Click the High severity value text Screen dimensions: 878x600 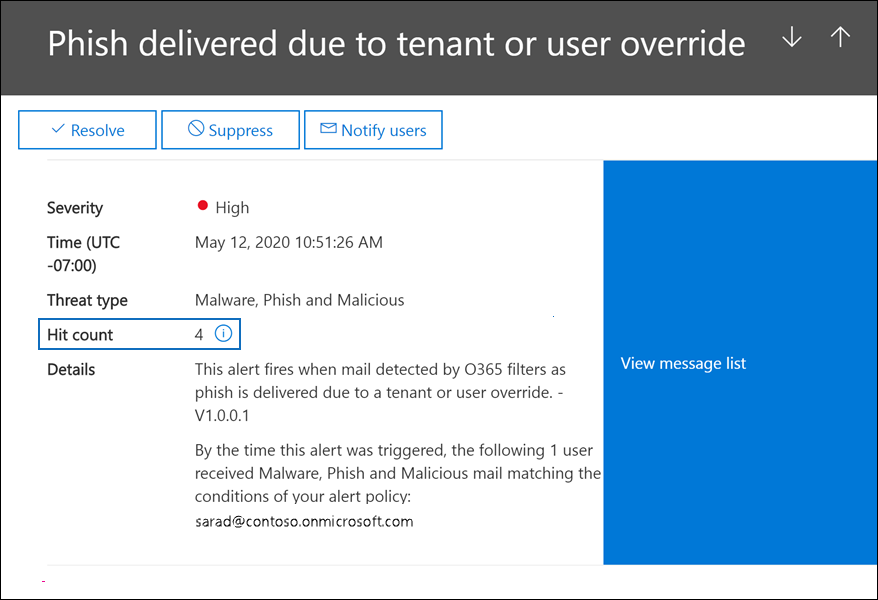point(232,208)
